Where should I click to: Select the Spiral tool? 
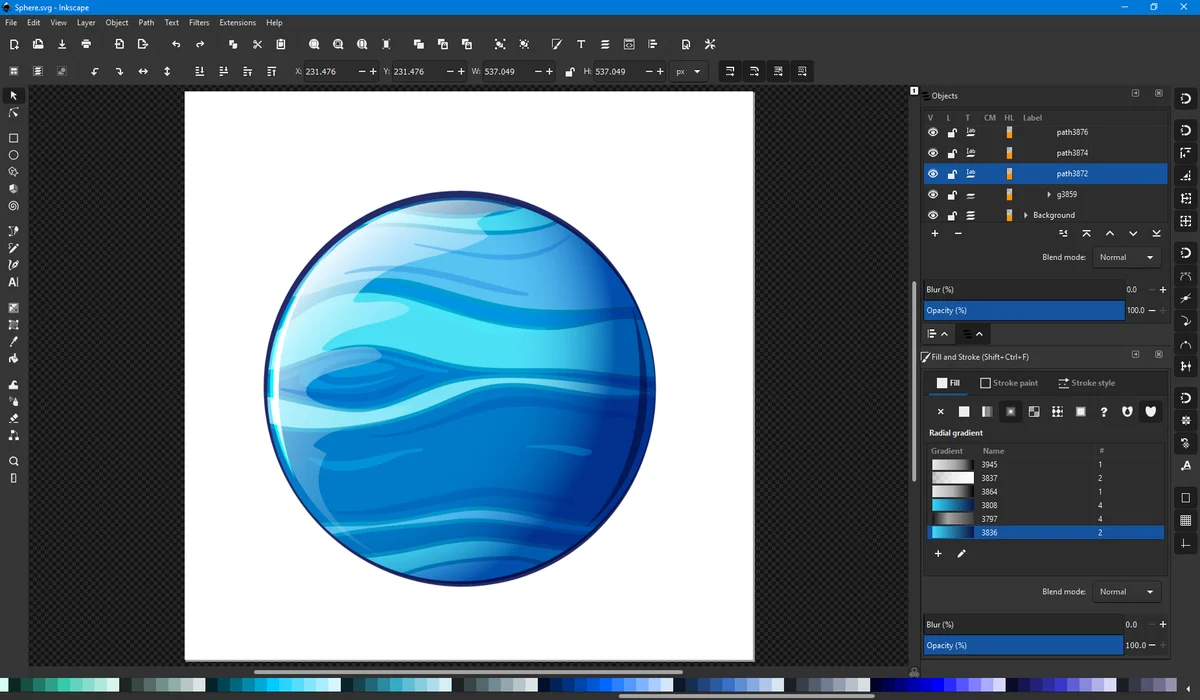point(14,206)
